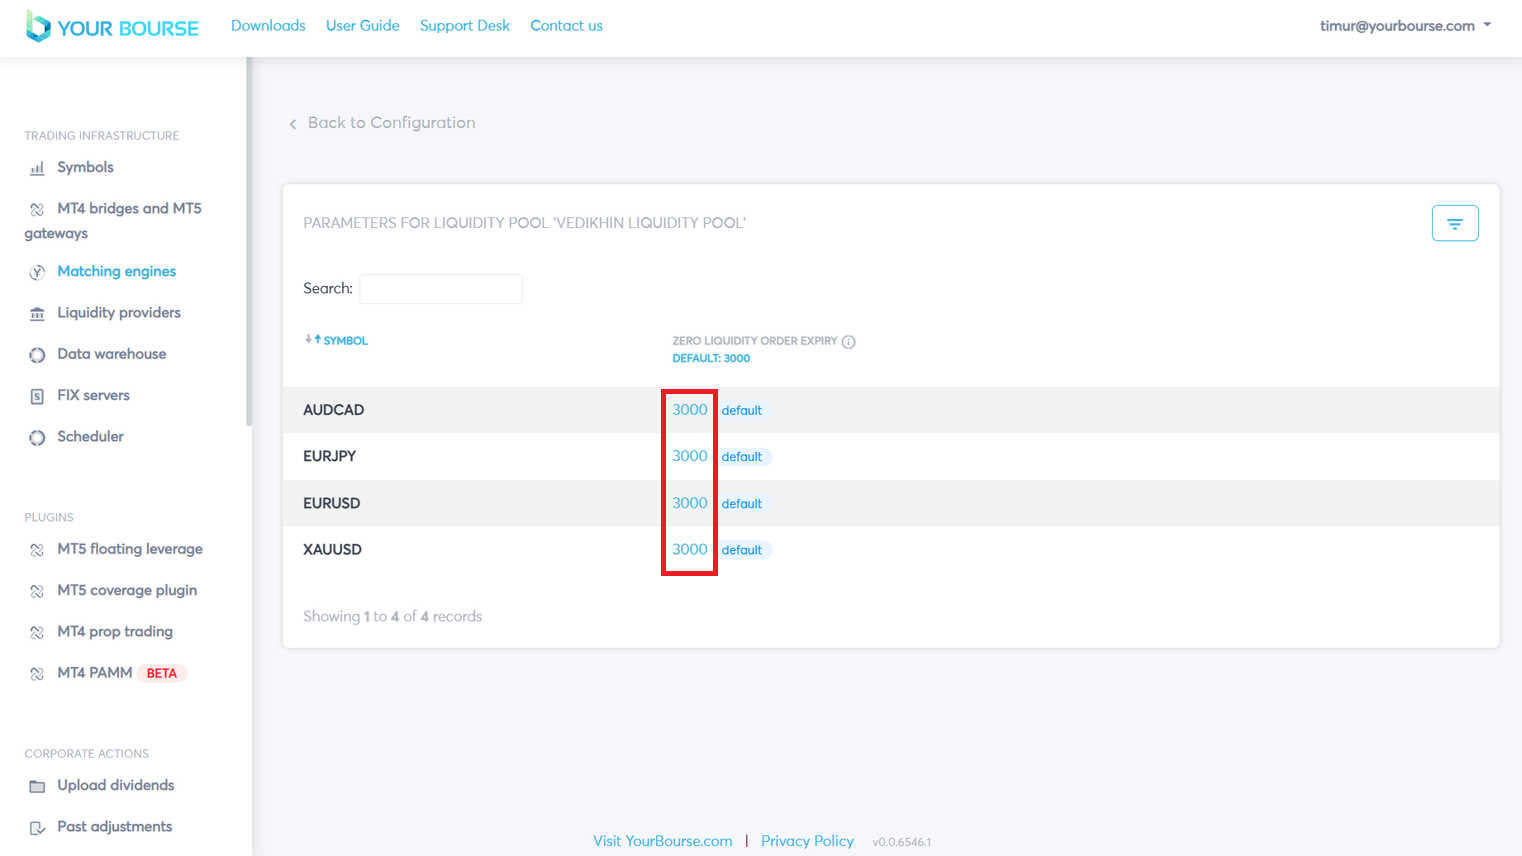Viewport: 1522px width, 856px height.
Task: Open the User Guide top menu
Action: [362, 26]
